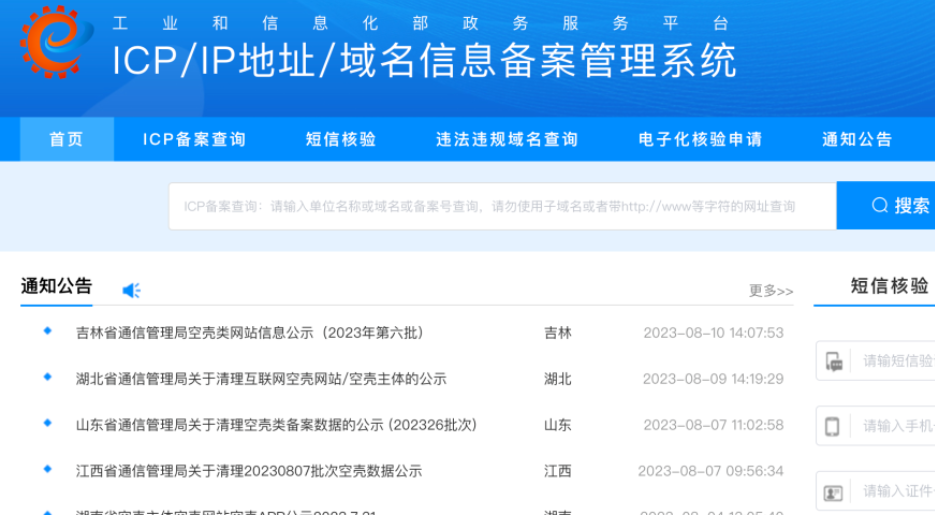Click the speaker announcement icon
The image size is (935, 515).
click(x=131, y=290)
